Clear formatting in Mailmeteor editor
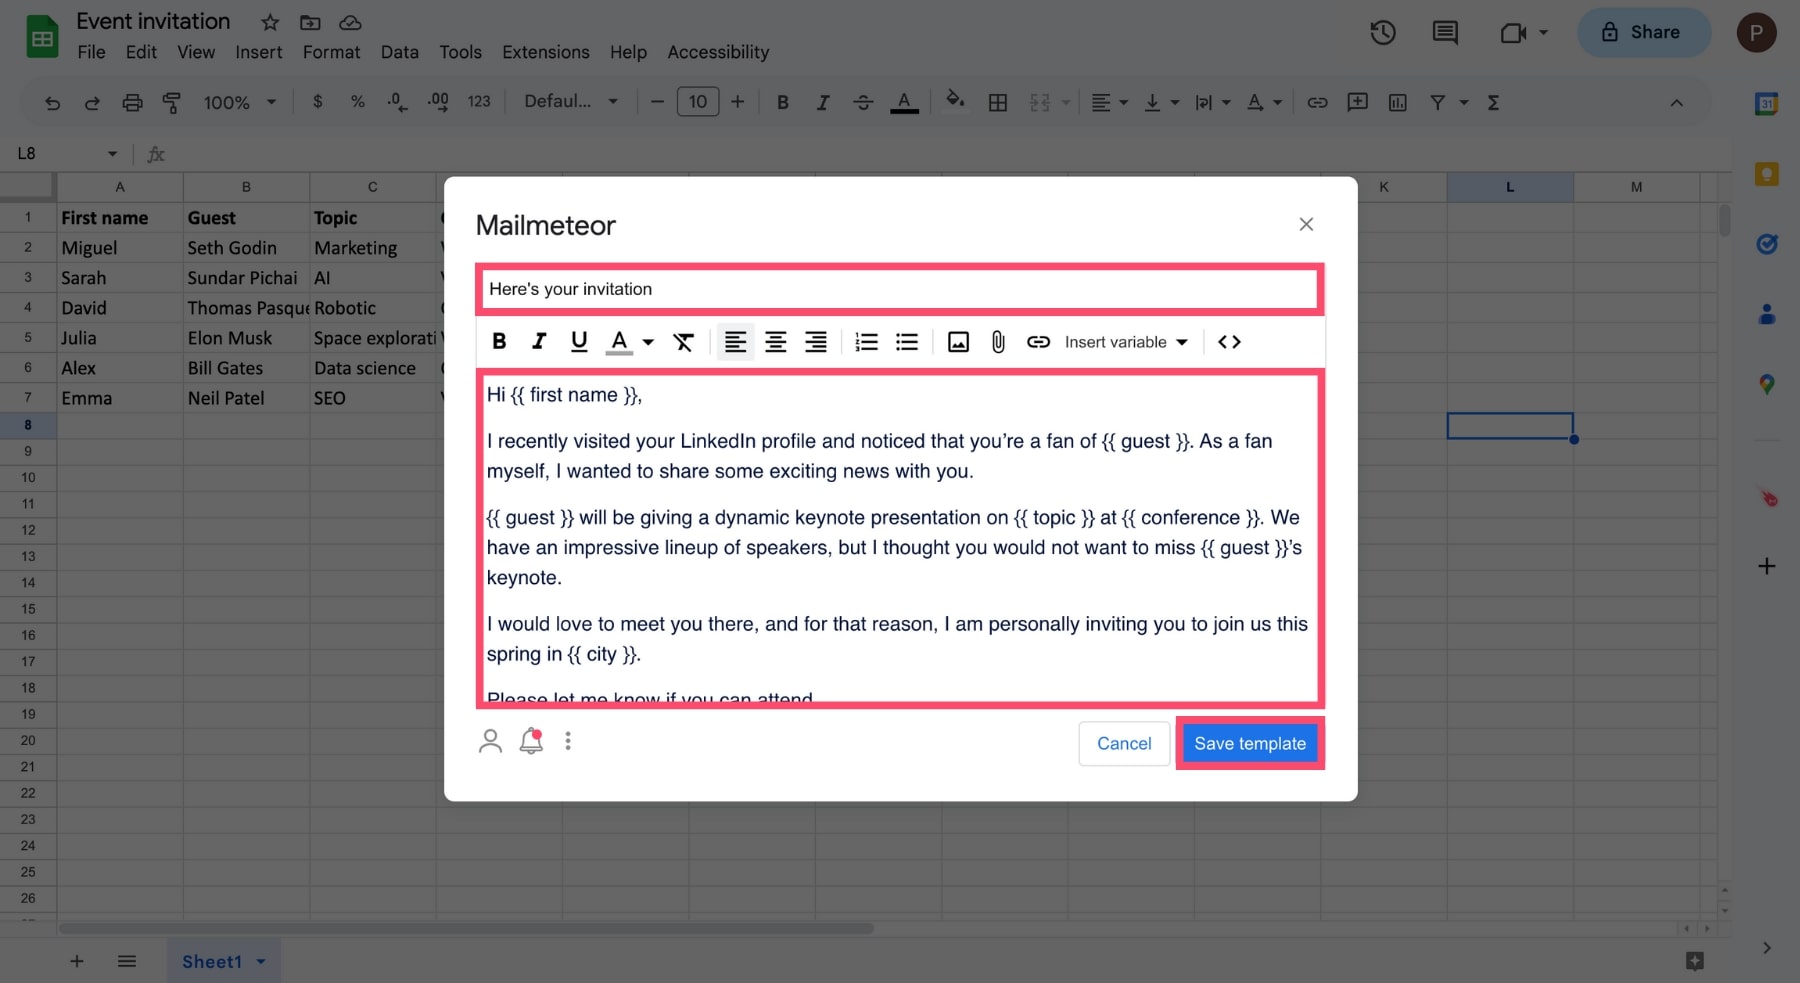 pos(684,342)
